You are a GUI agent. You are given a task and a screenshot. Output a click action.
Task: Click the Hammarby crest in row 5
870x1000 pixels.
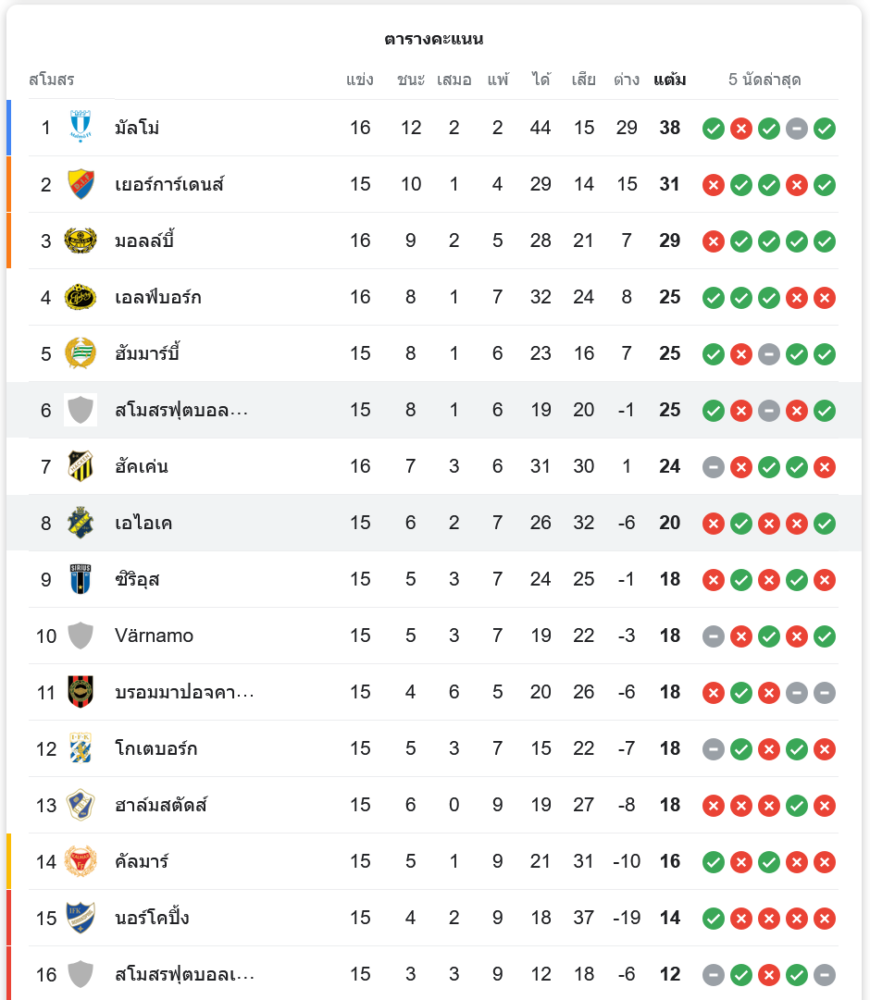(x=80, y=353)
